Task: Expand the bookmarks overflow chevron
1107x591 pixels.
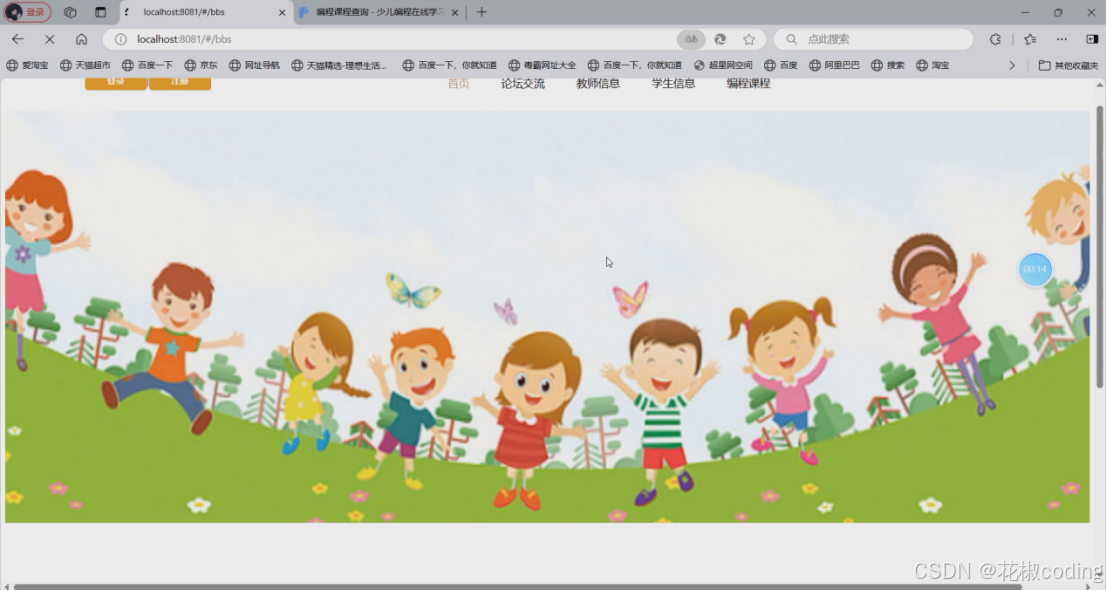Action: pos(1012,64)
